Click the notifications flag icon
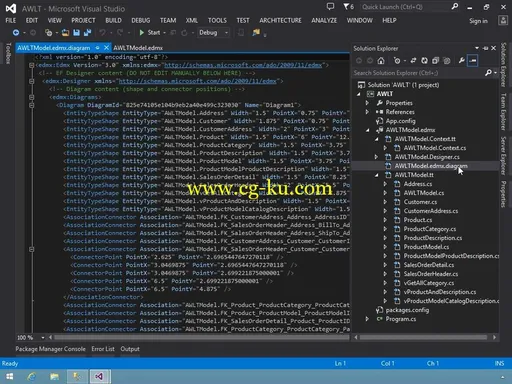512x384 pixels. tap(348, 7)
